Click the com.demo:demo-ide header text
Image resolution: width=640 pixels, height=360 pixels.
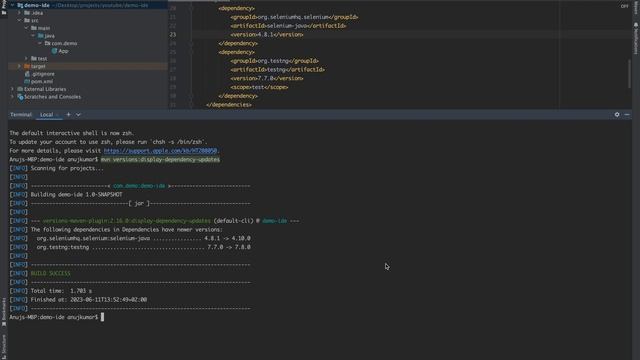[x=139, y=186]
